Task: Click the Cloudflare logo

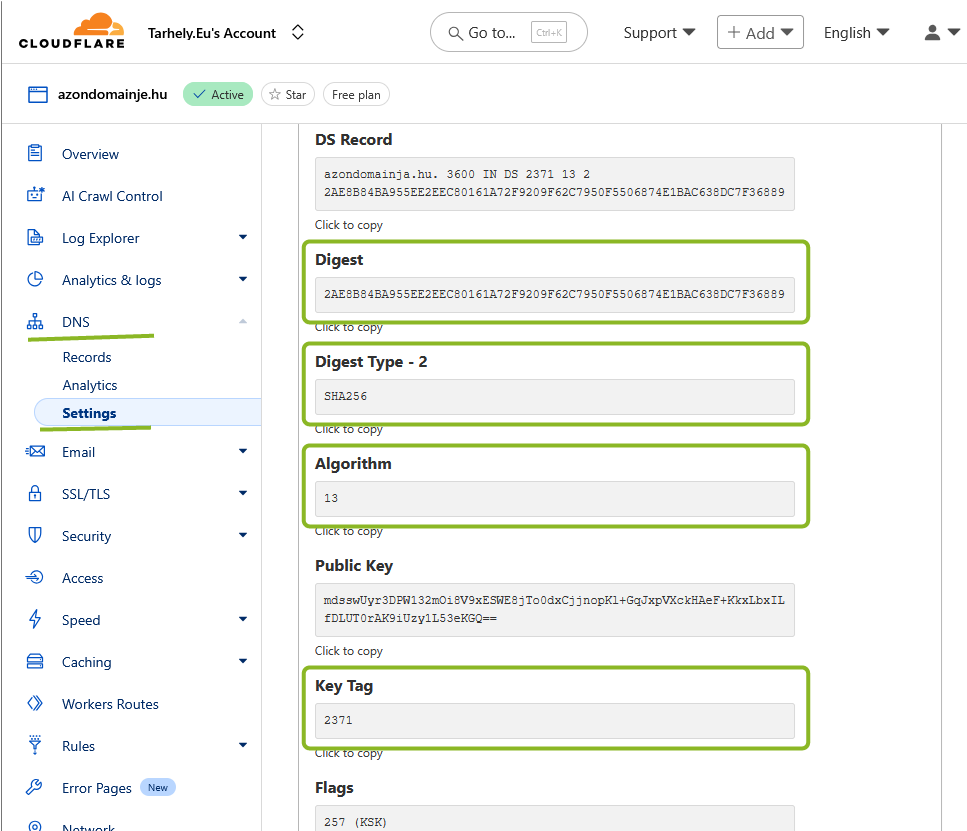Action: (x=72, y=32)
